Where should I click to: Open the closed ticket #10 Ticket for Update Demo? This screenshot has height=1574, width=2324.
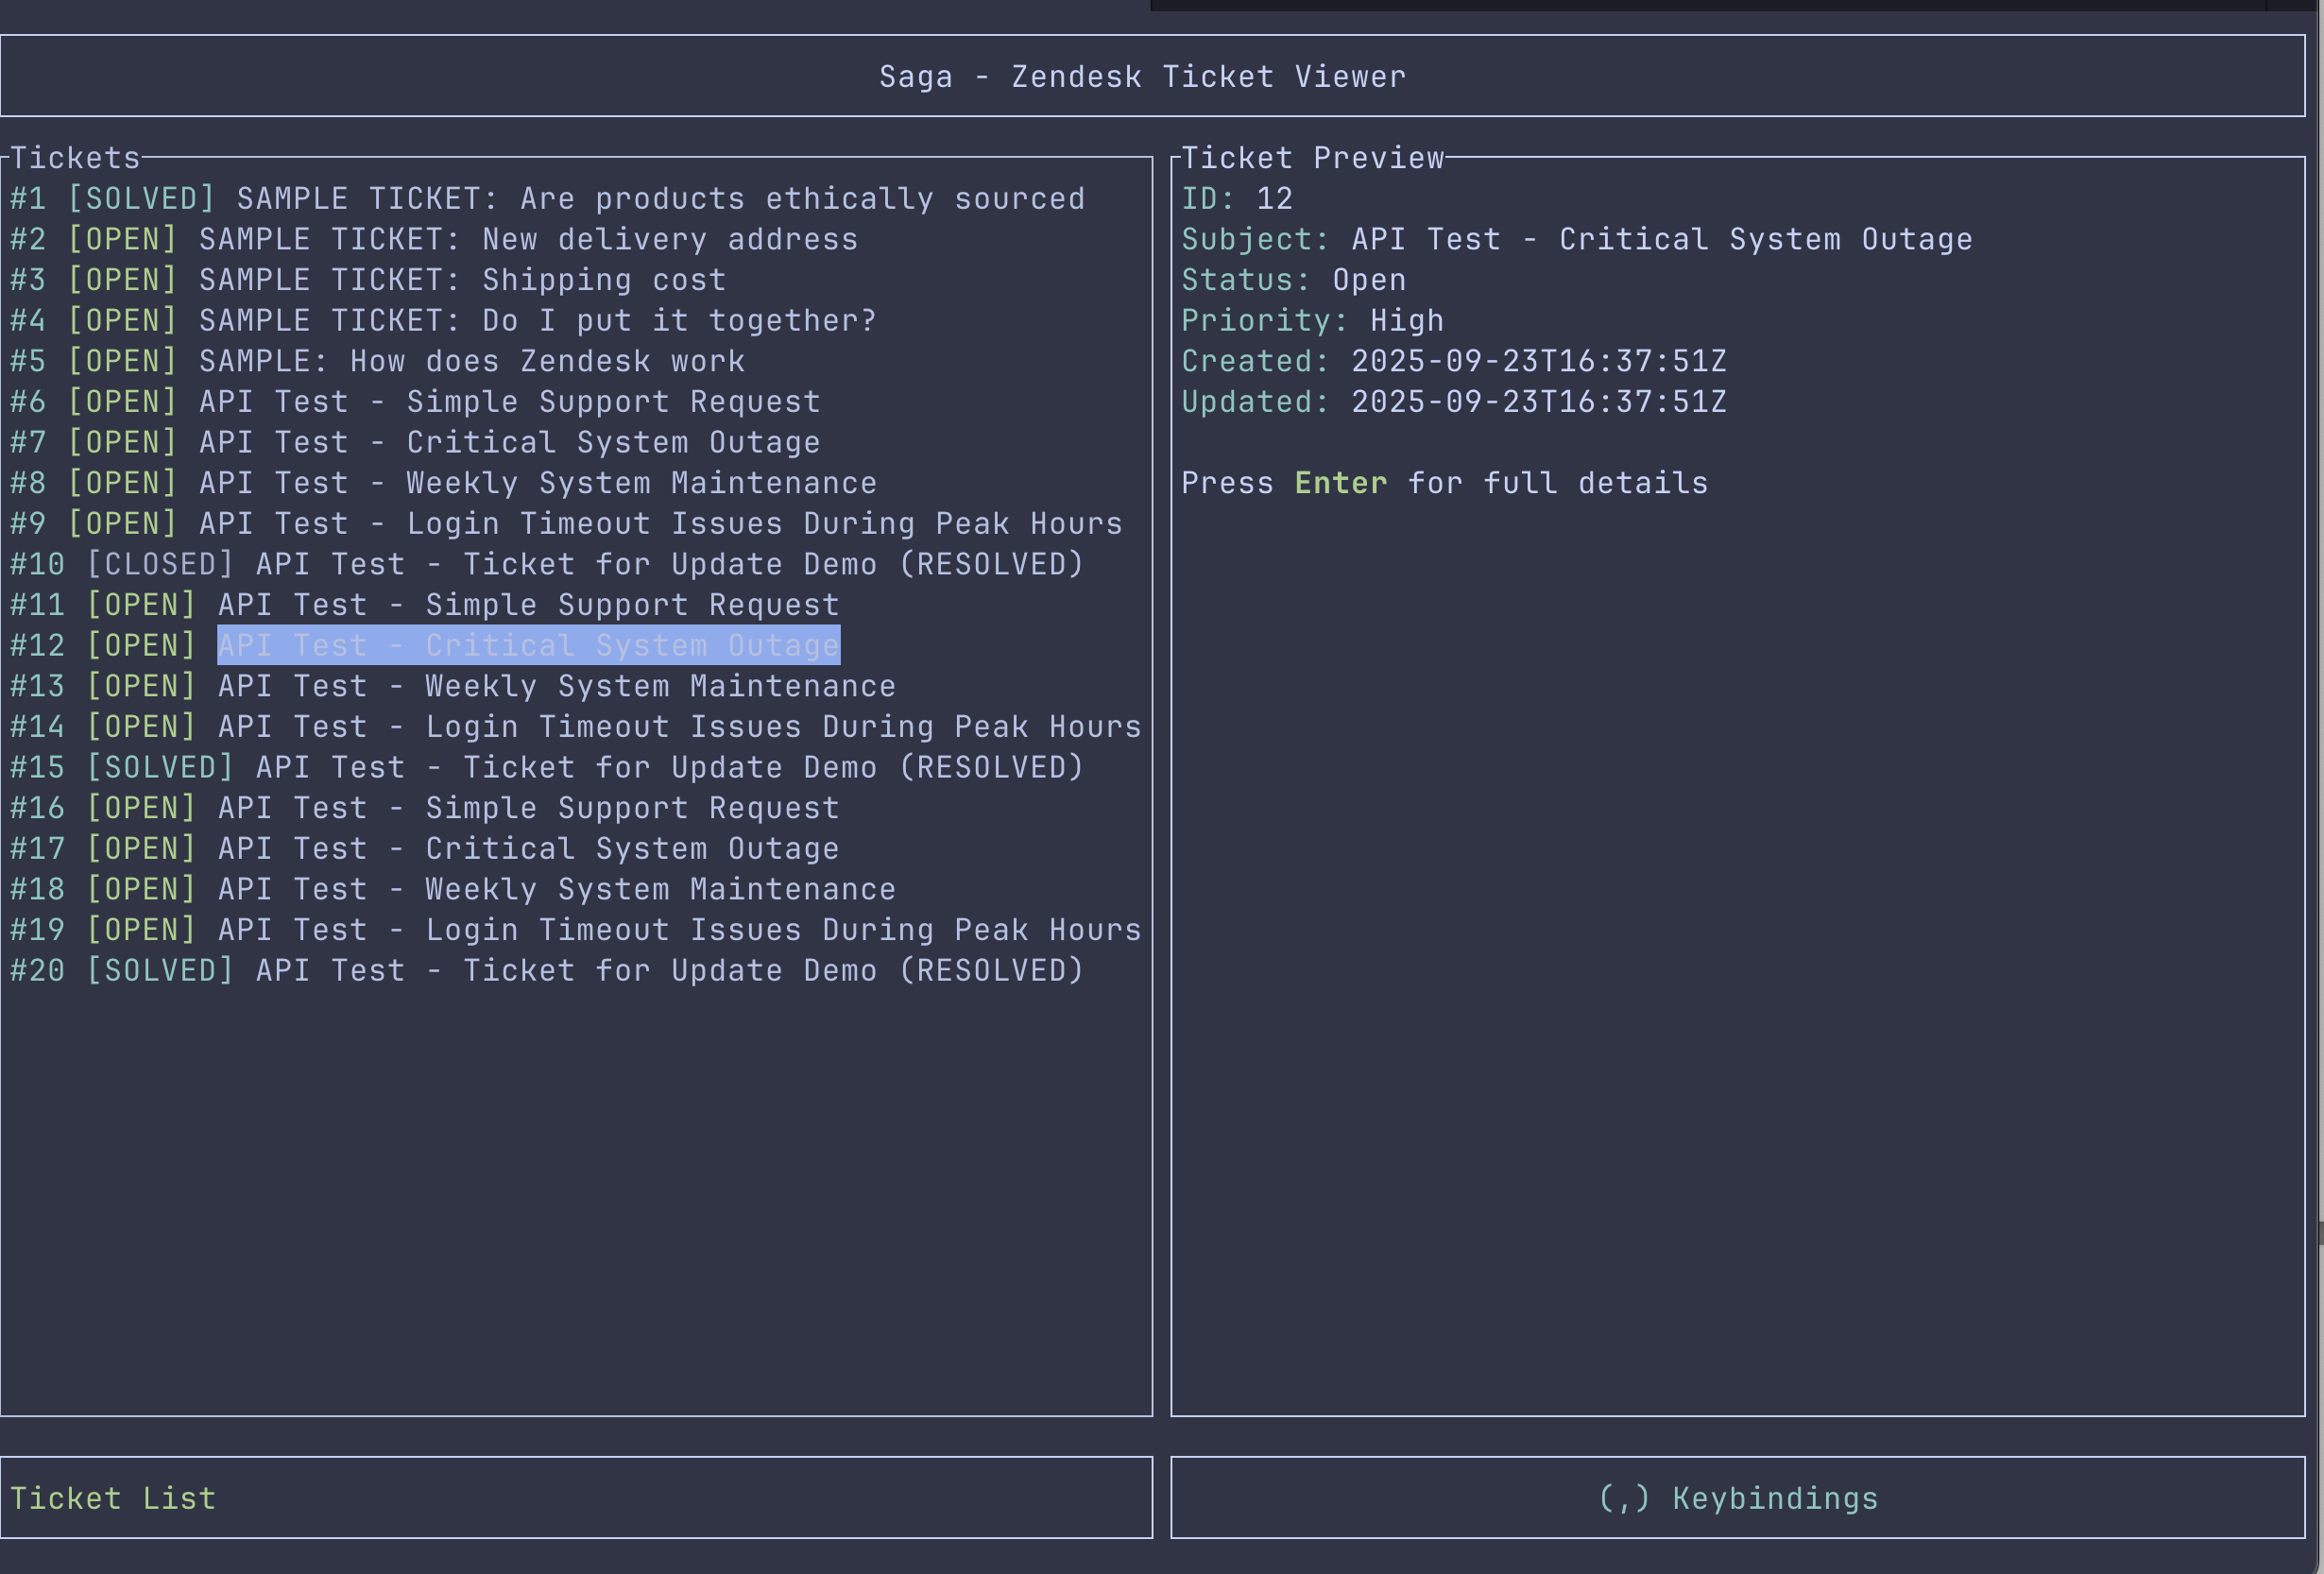[x=547, y=563]
